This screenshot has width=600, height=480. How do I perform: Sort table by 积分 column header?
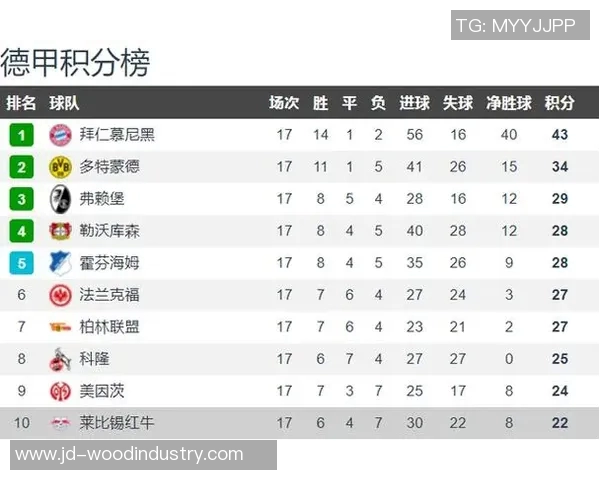coord(559,103)
